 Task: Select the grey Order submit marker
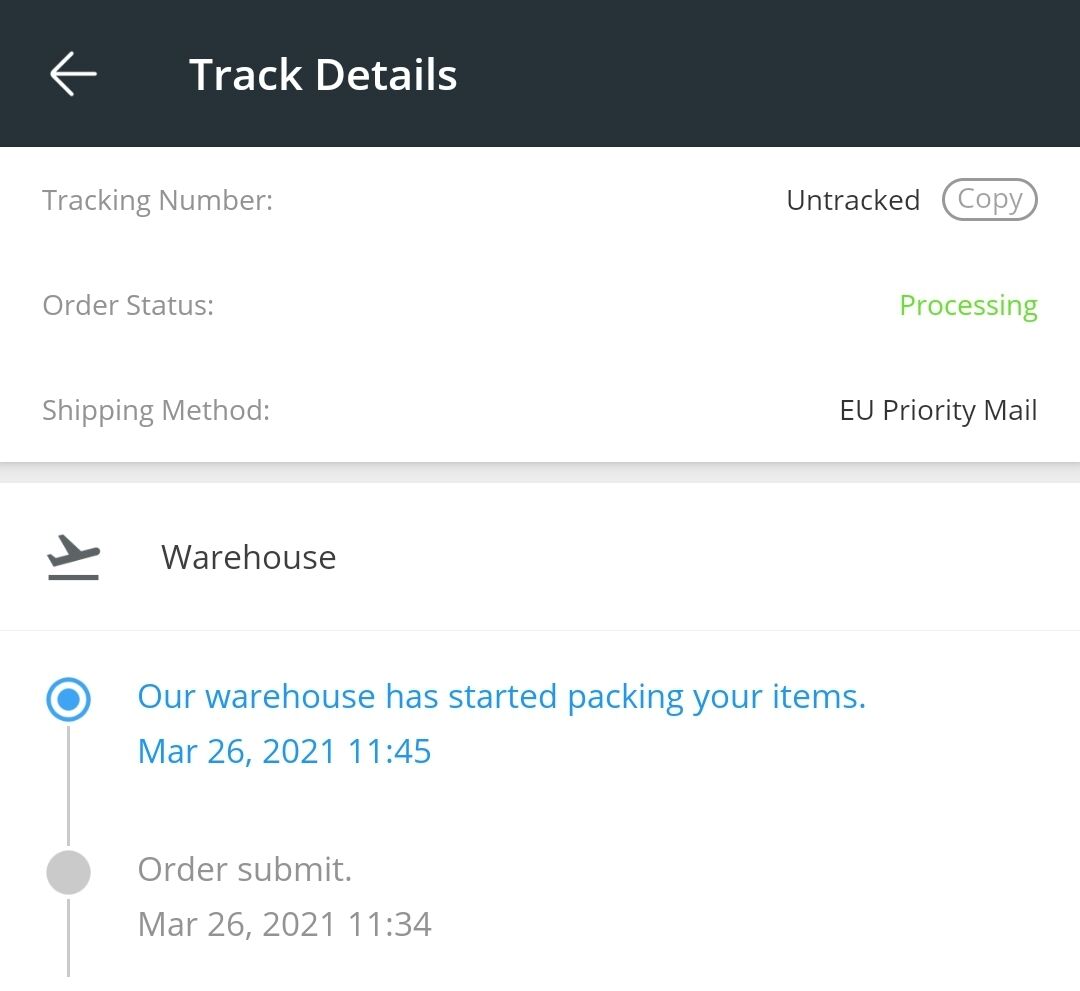[x=68, y=873]
